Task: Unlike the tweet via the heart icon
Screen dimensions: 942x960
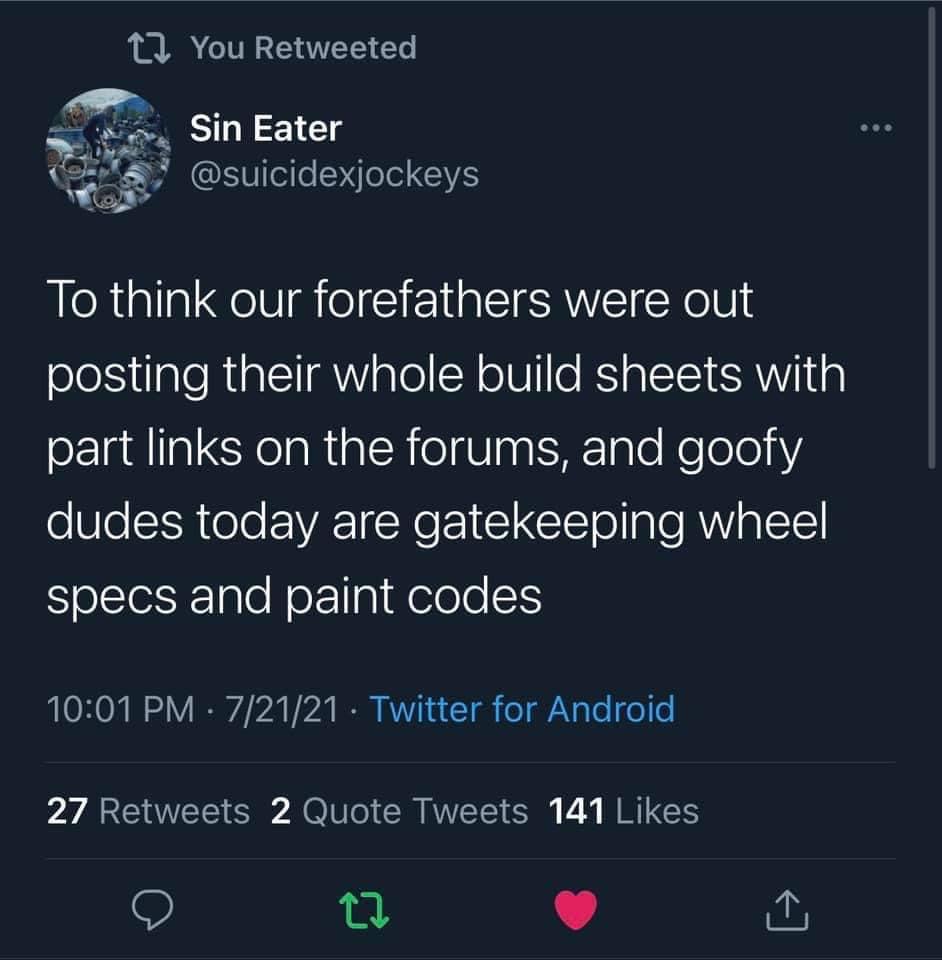Action: tap(576, 908)
